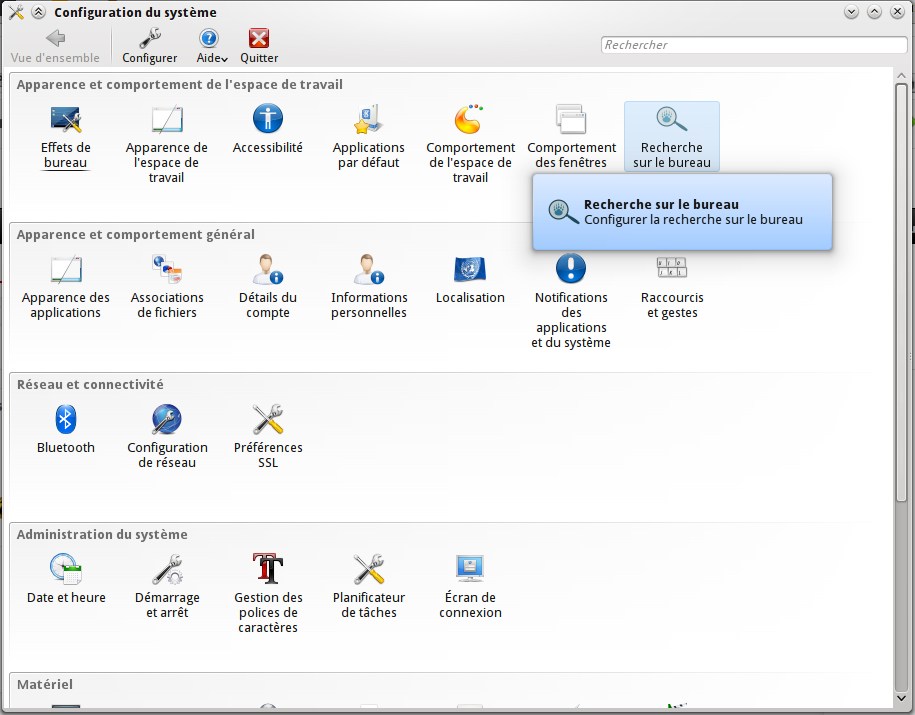This screenshot has height=715, width=915.
Task: Open Comportement de l'espace de travail
Action: coord(470,144)
